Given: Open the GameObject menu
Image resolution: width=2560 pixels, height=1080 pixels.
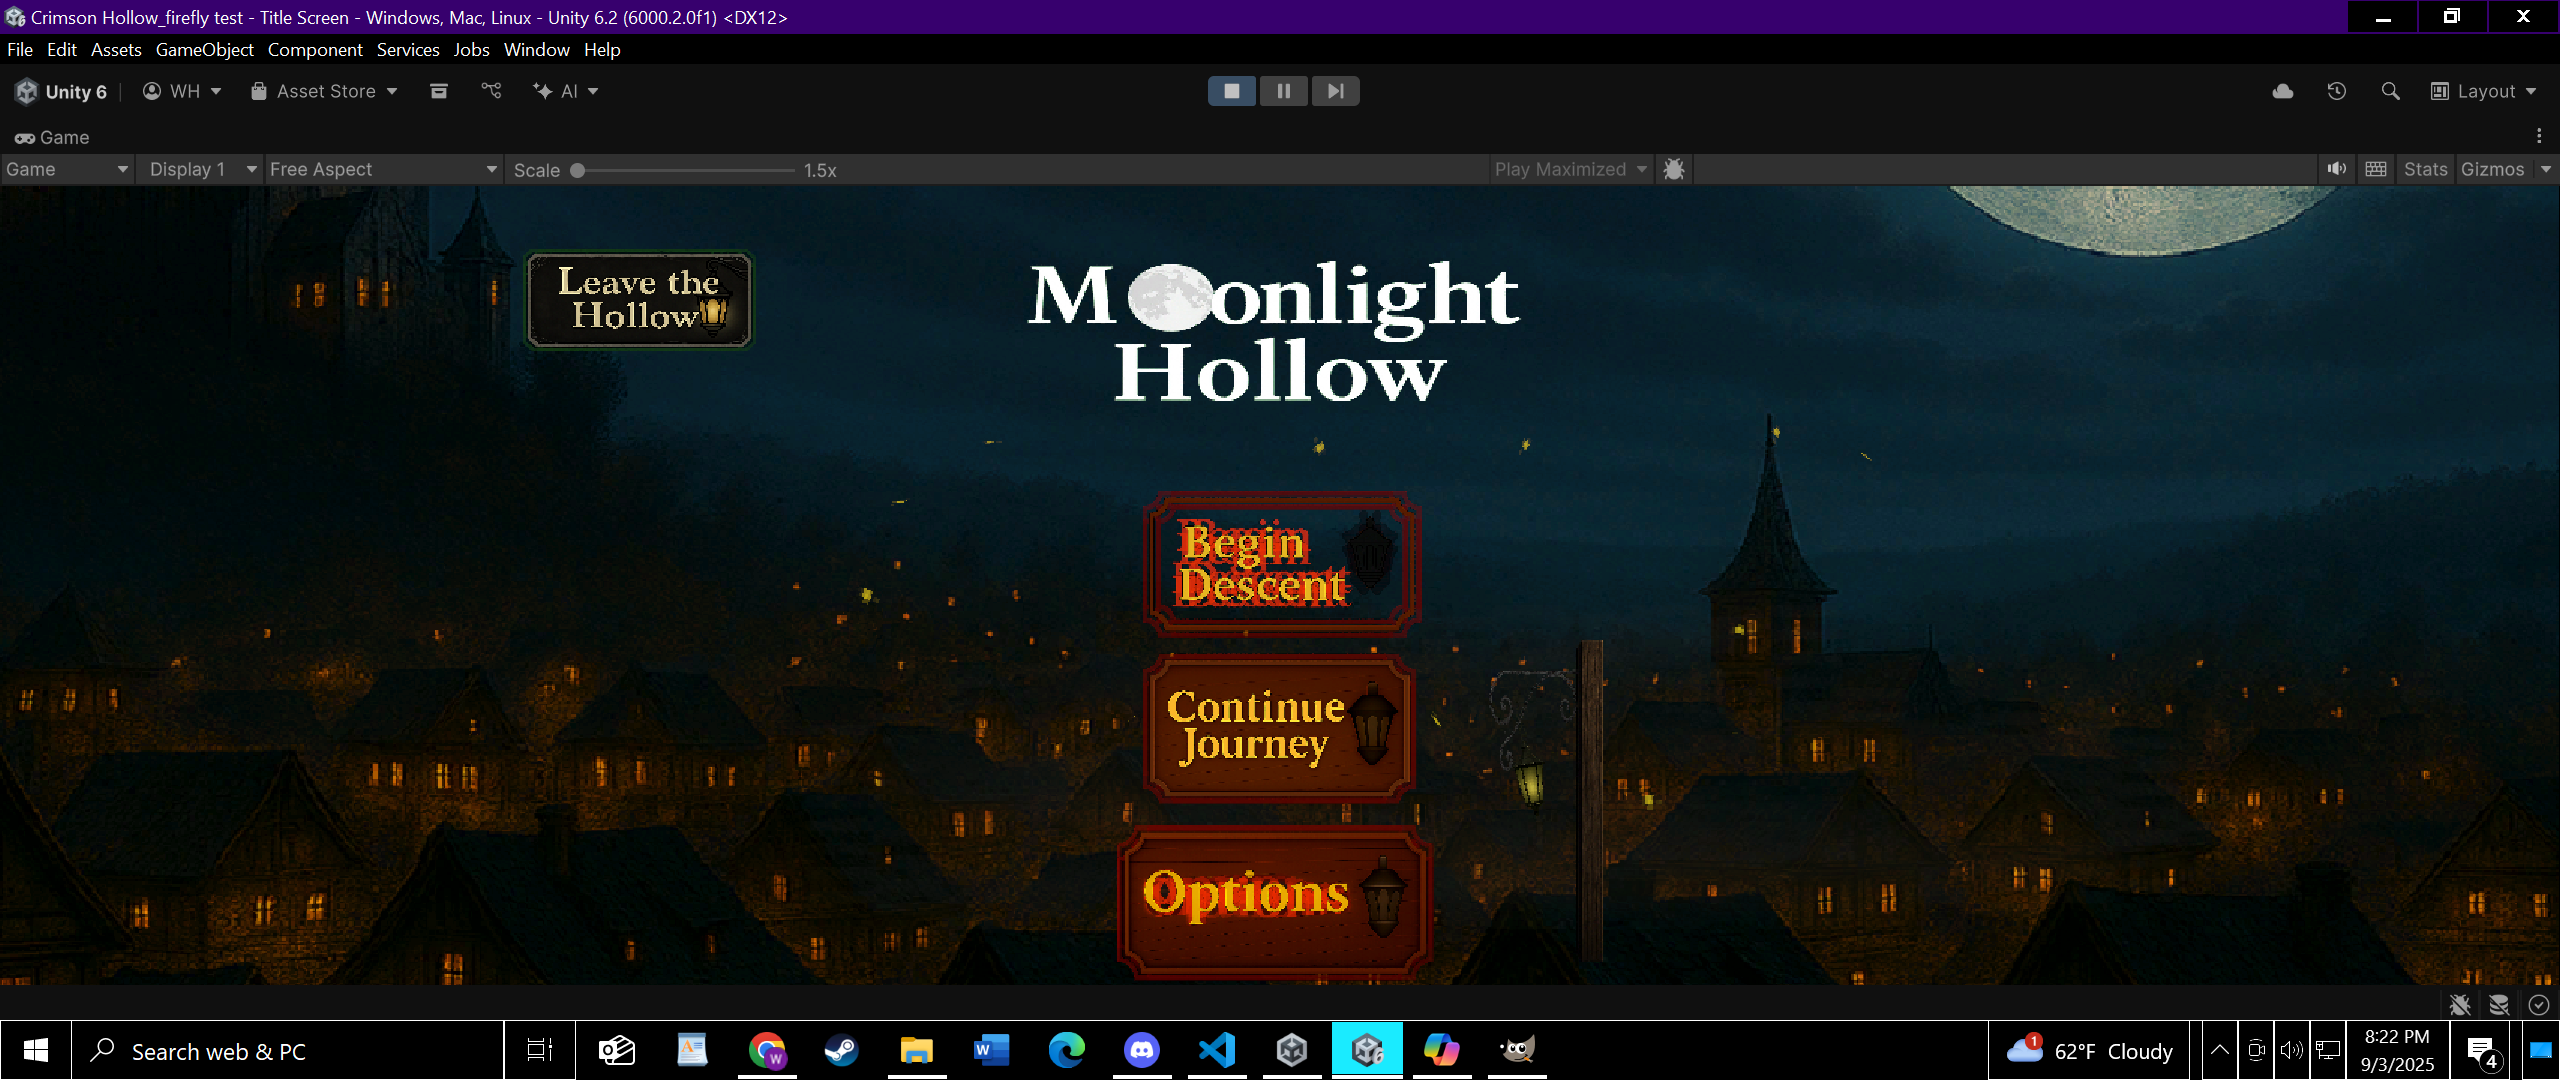Looking at the screenshot, I should [204, 49].
